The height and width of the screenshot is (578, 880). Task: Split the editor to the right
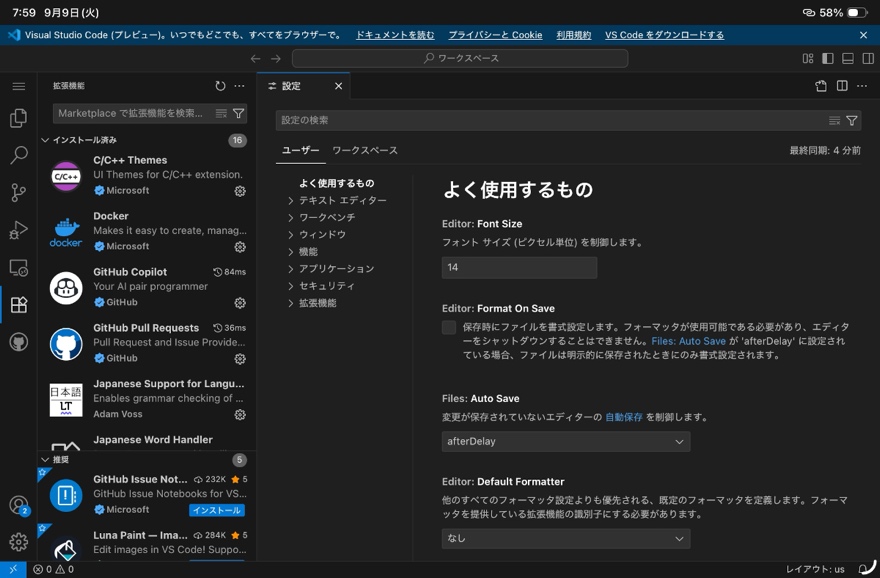click(842, 86)
